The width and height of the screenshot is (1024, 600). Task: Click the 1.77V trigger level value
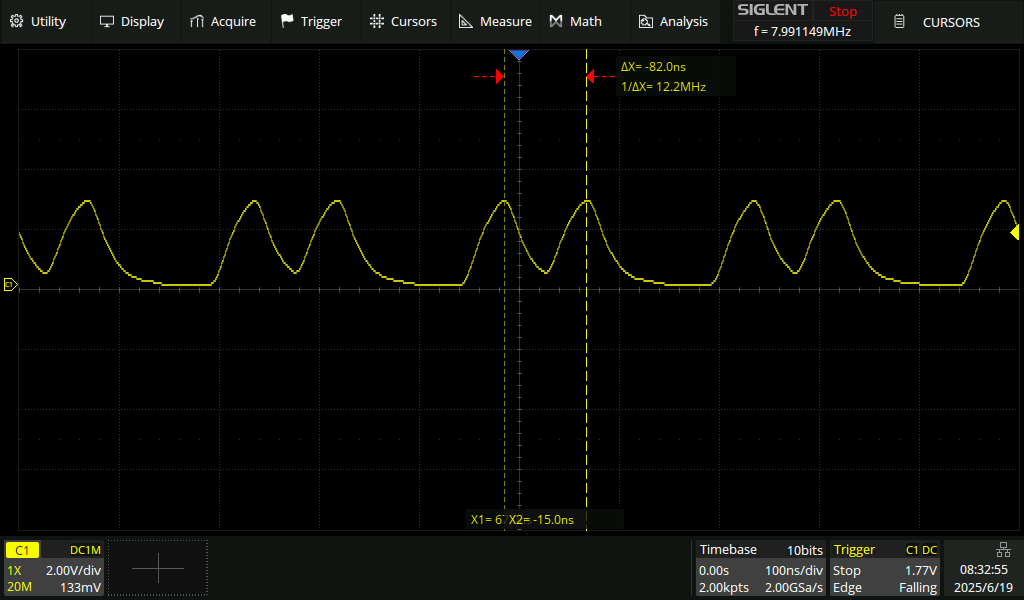921,570
